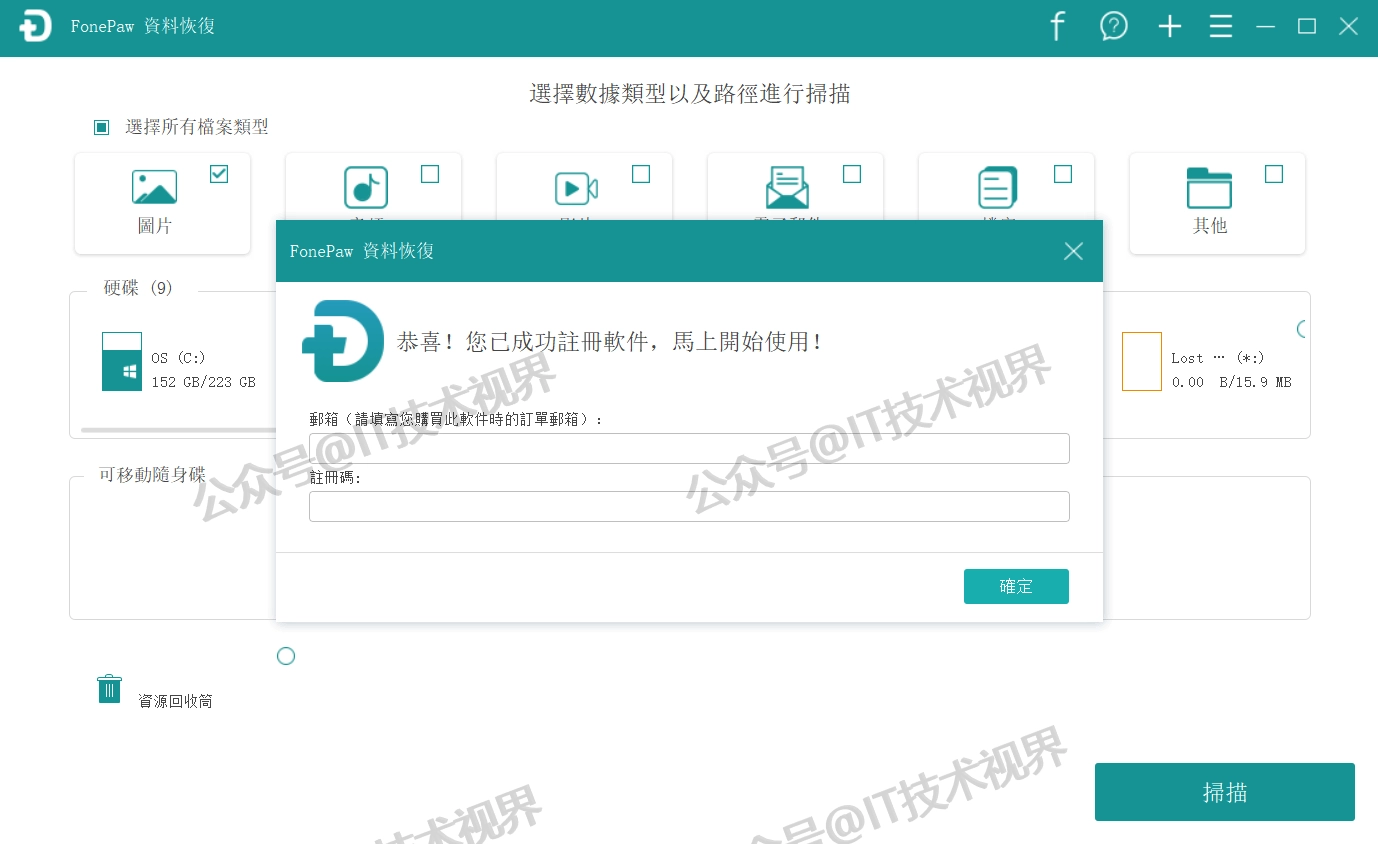Open the hamburger menu icon
The width and height of the screenshot is (1378, 844).
coord(1220,27)
